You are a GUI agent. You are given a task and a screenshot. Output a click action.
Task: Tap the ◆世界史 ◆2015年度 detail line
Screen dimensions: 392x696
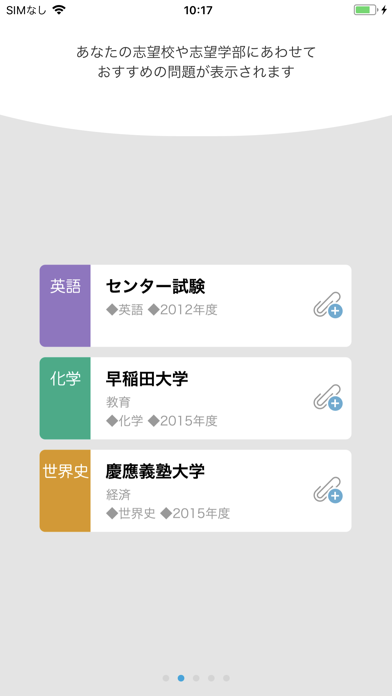(168, 514)
